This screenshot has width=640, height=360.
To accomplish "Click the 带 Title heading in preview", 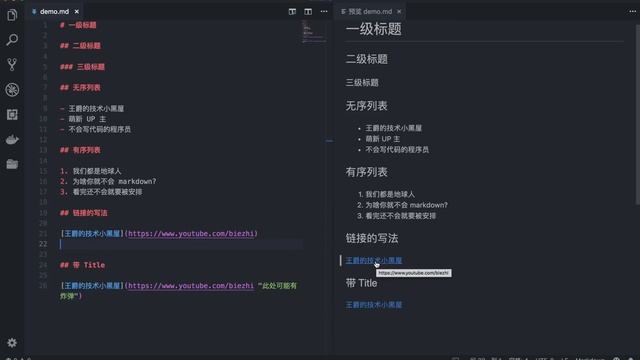I will pyautogui.click(x=361, y=283).
